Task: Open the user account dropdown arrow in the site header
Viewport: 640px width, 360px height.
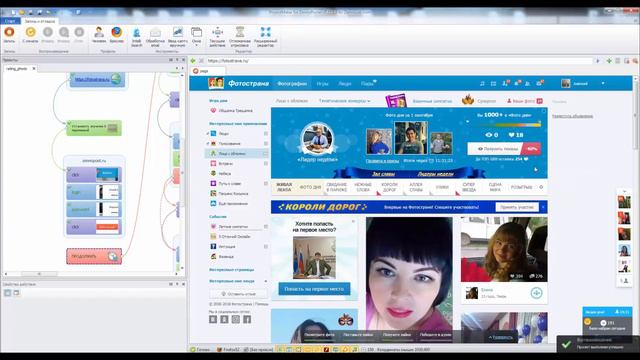Action: tap(603, 84)
